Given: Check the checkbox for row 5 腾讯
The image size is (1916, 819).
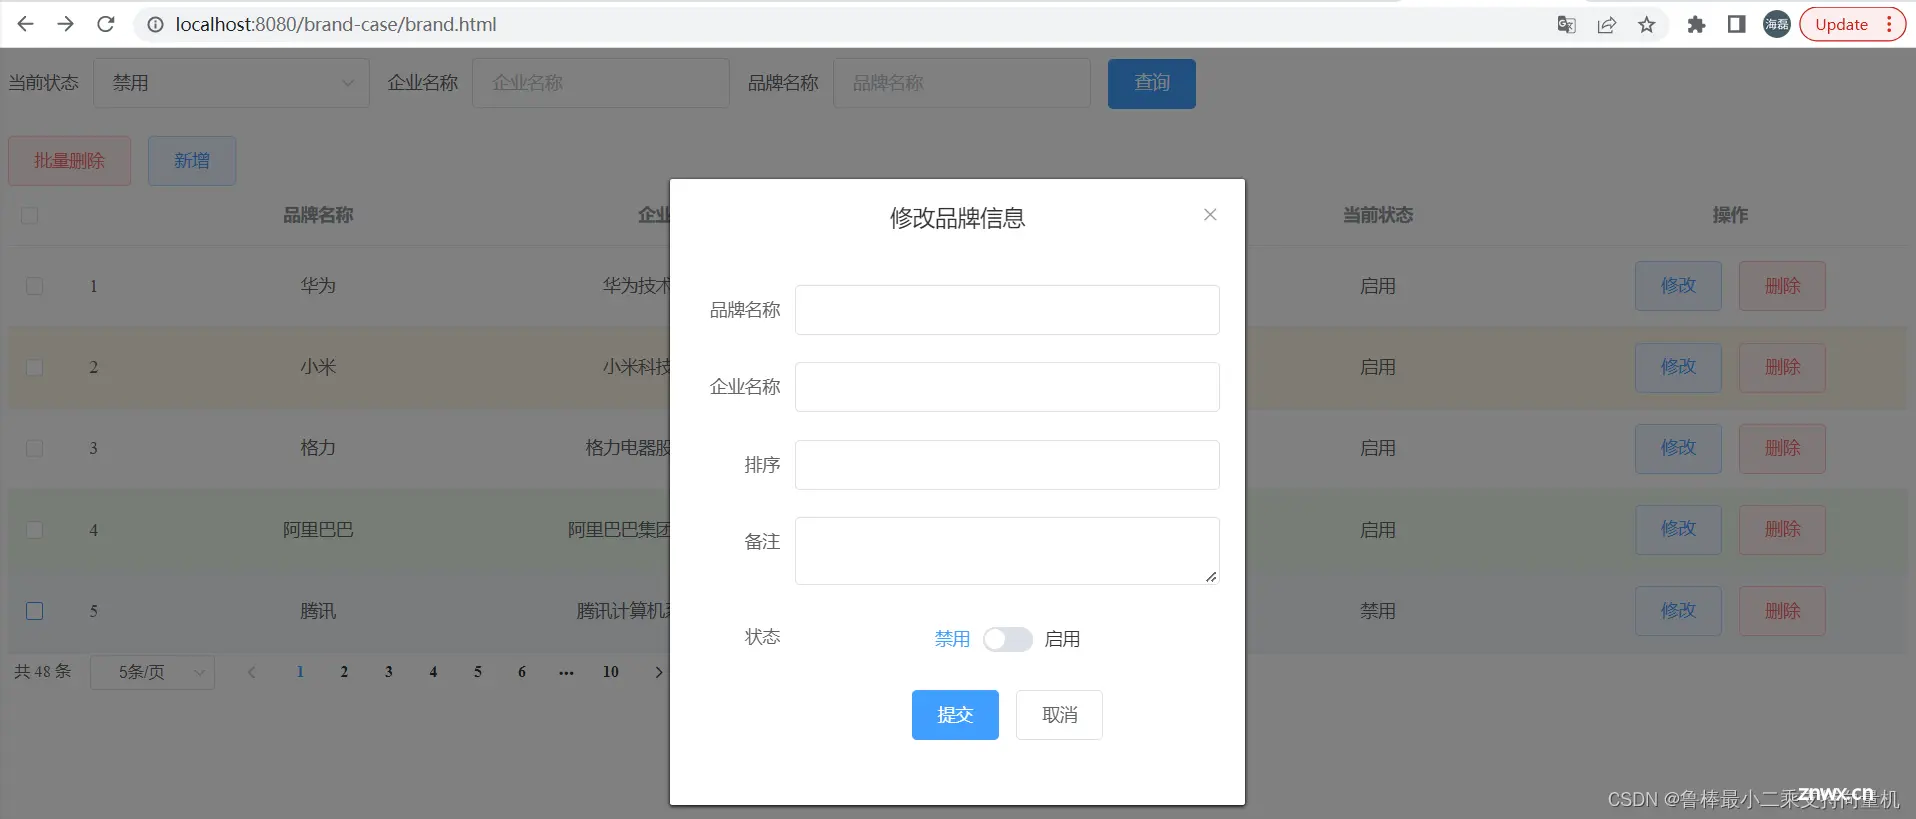Looking at the screenshot, I should coord(34,611).
